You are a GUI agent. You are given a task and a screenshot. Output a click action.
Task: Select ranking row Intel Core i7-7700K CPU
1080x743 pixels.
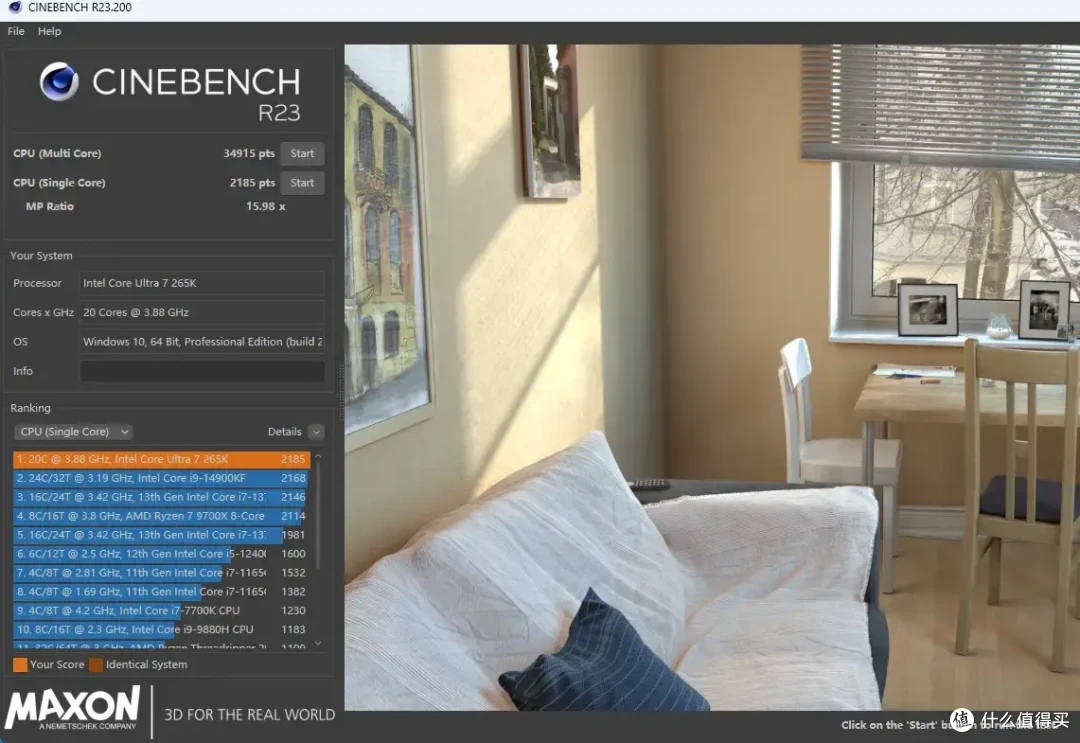[162, 611]
